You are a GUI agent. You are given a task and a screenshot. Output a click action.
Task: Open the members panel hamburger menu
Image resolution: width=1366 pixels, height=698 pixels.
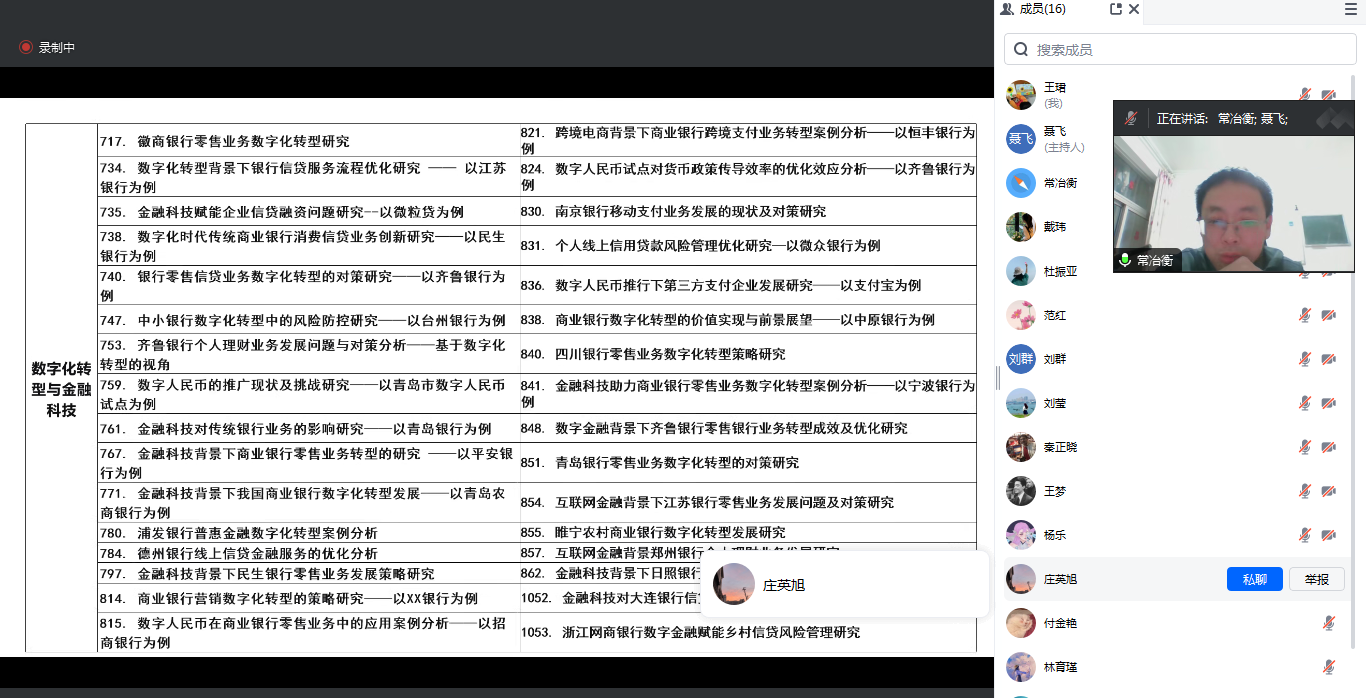click(x=1351, y=9)
